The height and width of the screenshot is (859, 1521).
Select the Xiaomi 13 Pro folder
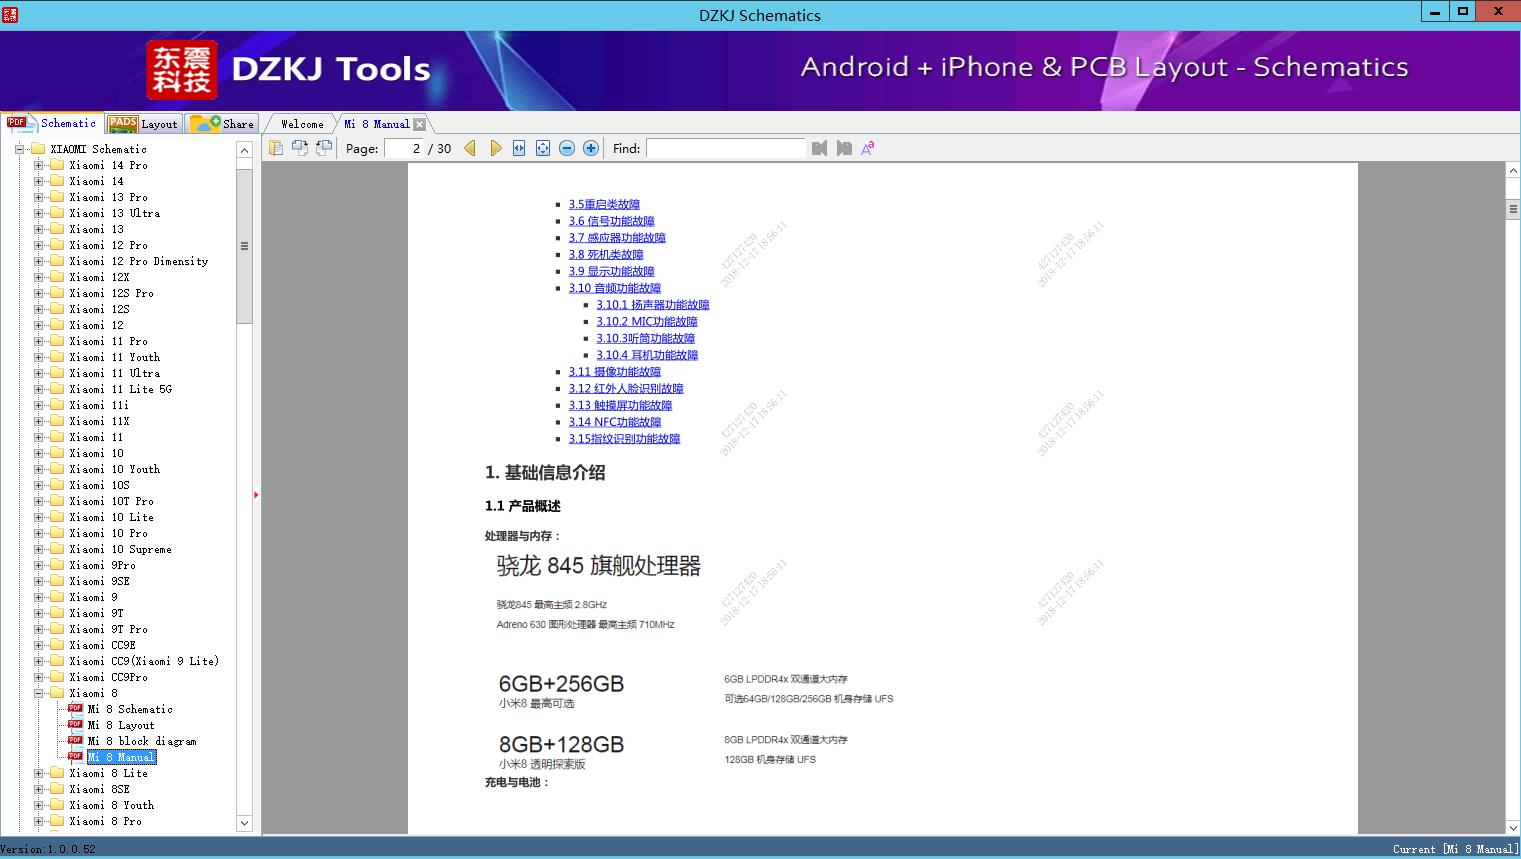tap(108, 197)
